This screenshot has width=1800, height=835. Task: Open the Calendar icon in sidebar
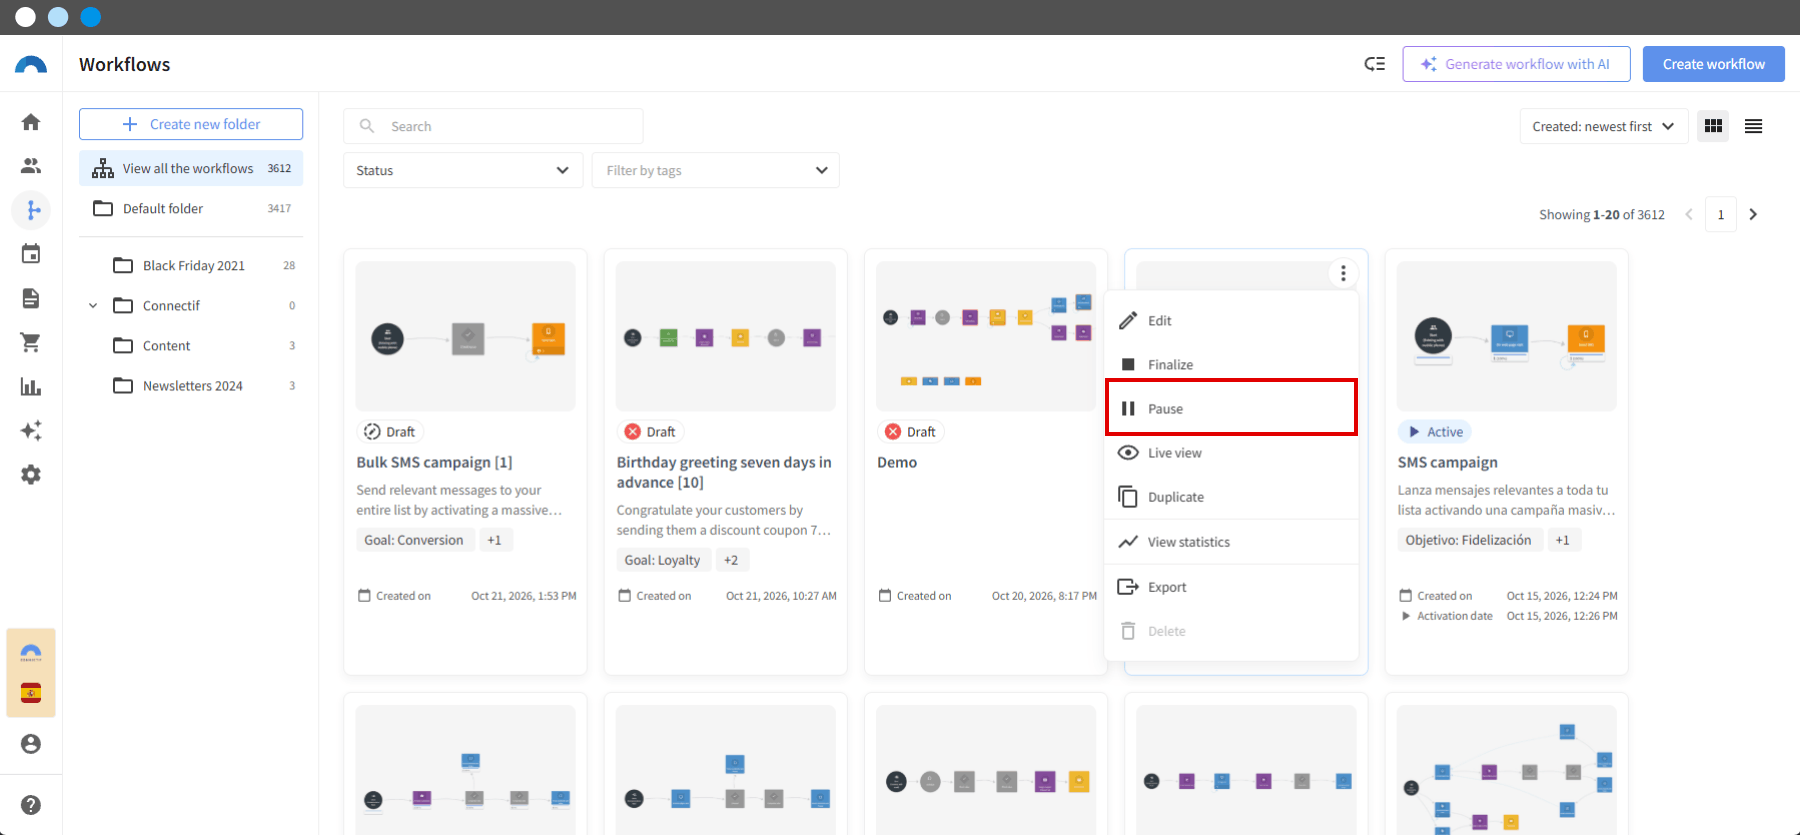(x=31, y=254)
